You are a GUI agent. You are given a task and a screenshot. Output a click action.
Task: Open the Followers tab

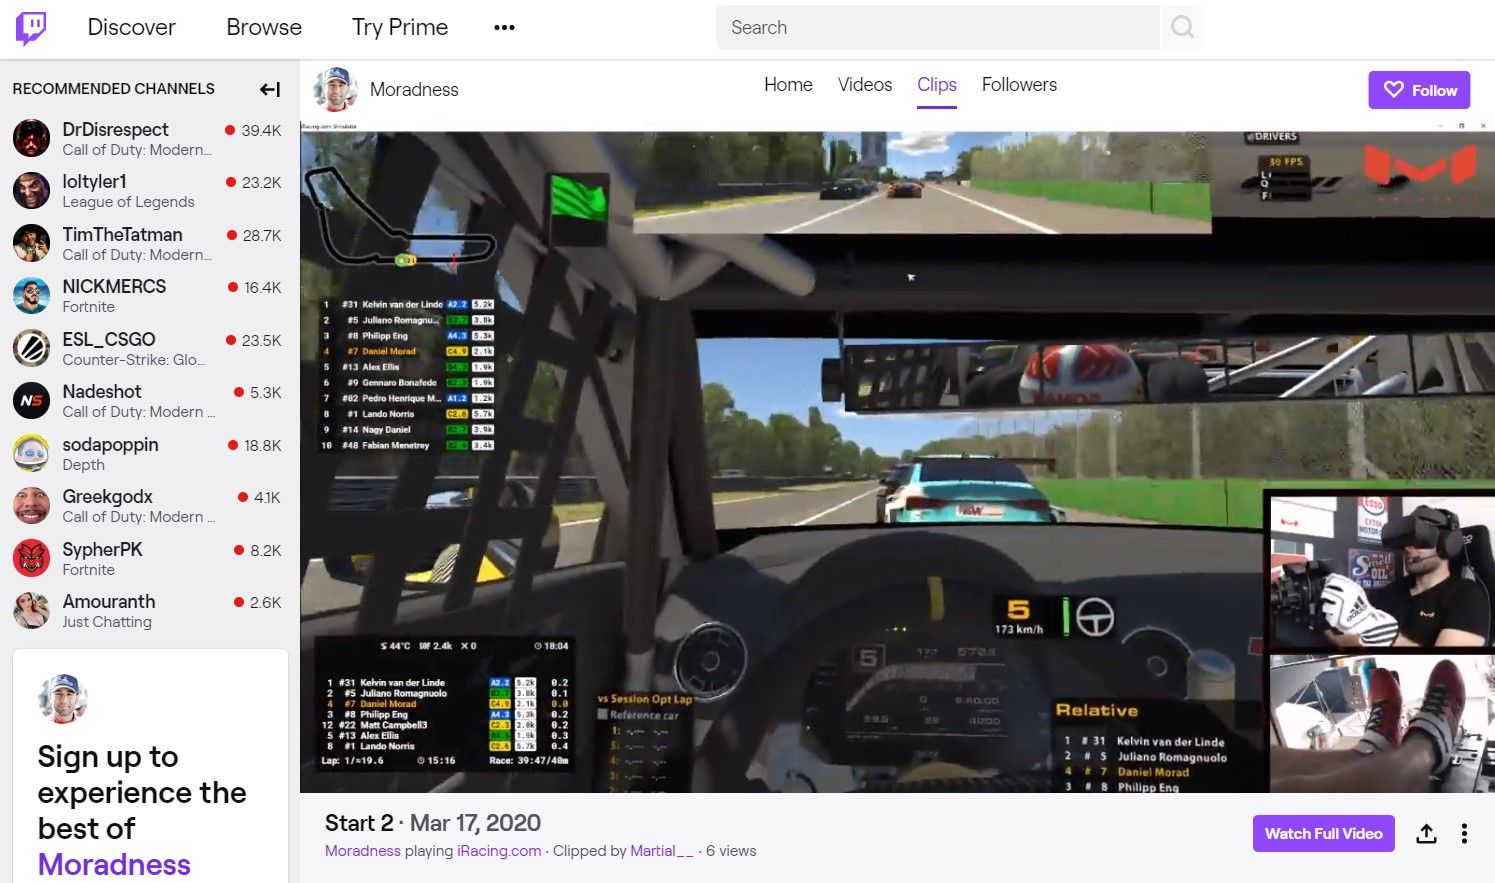1019,85
